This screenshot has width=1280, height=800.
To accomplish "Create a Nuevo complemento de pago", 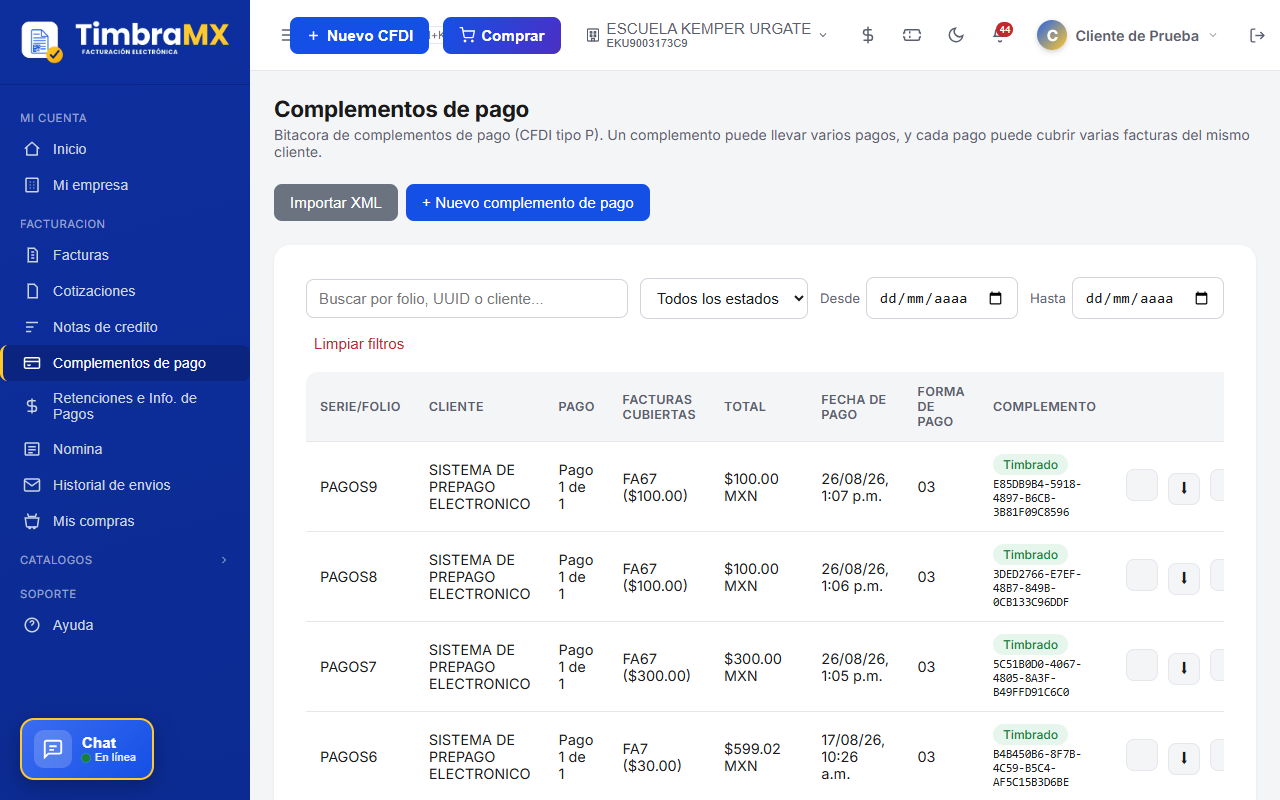I will point(528,202).
